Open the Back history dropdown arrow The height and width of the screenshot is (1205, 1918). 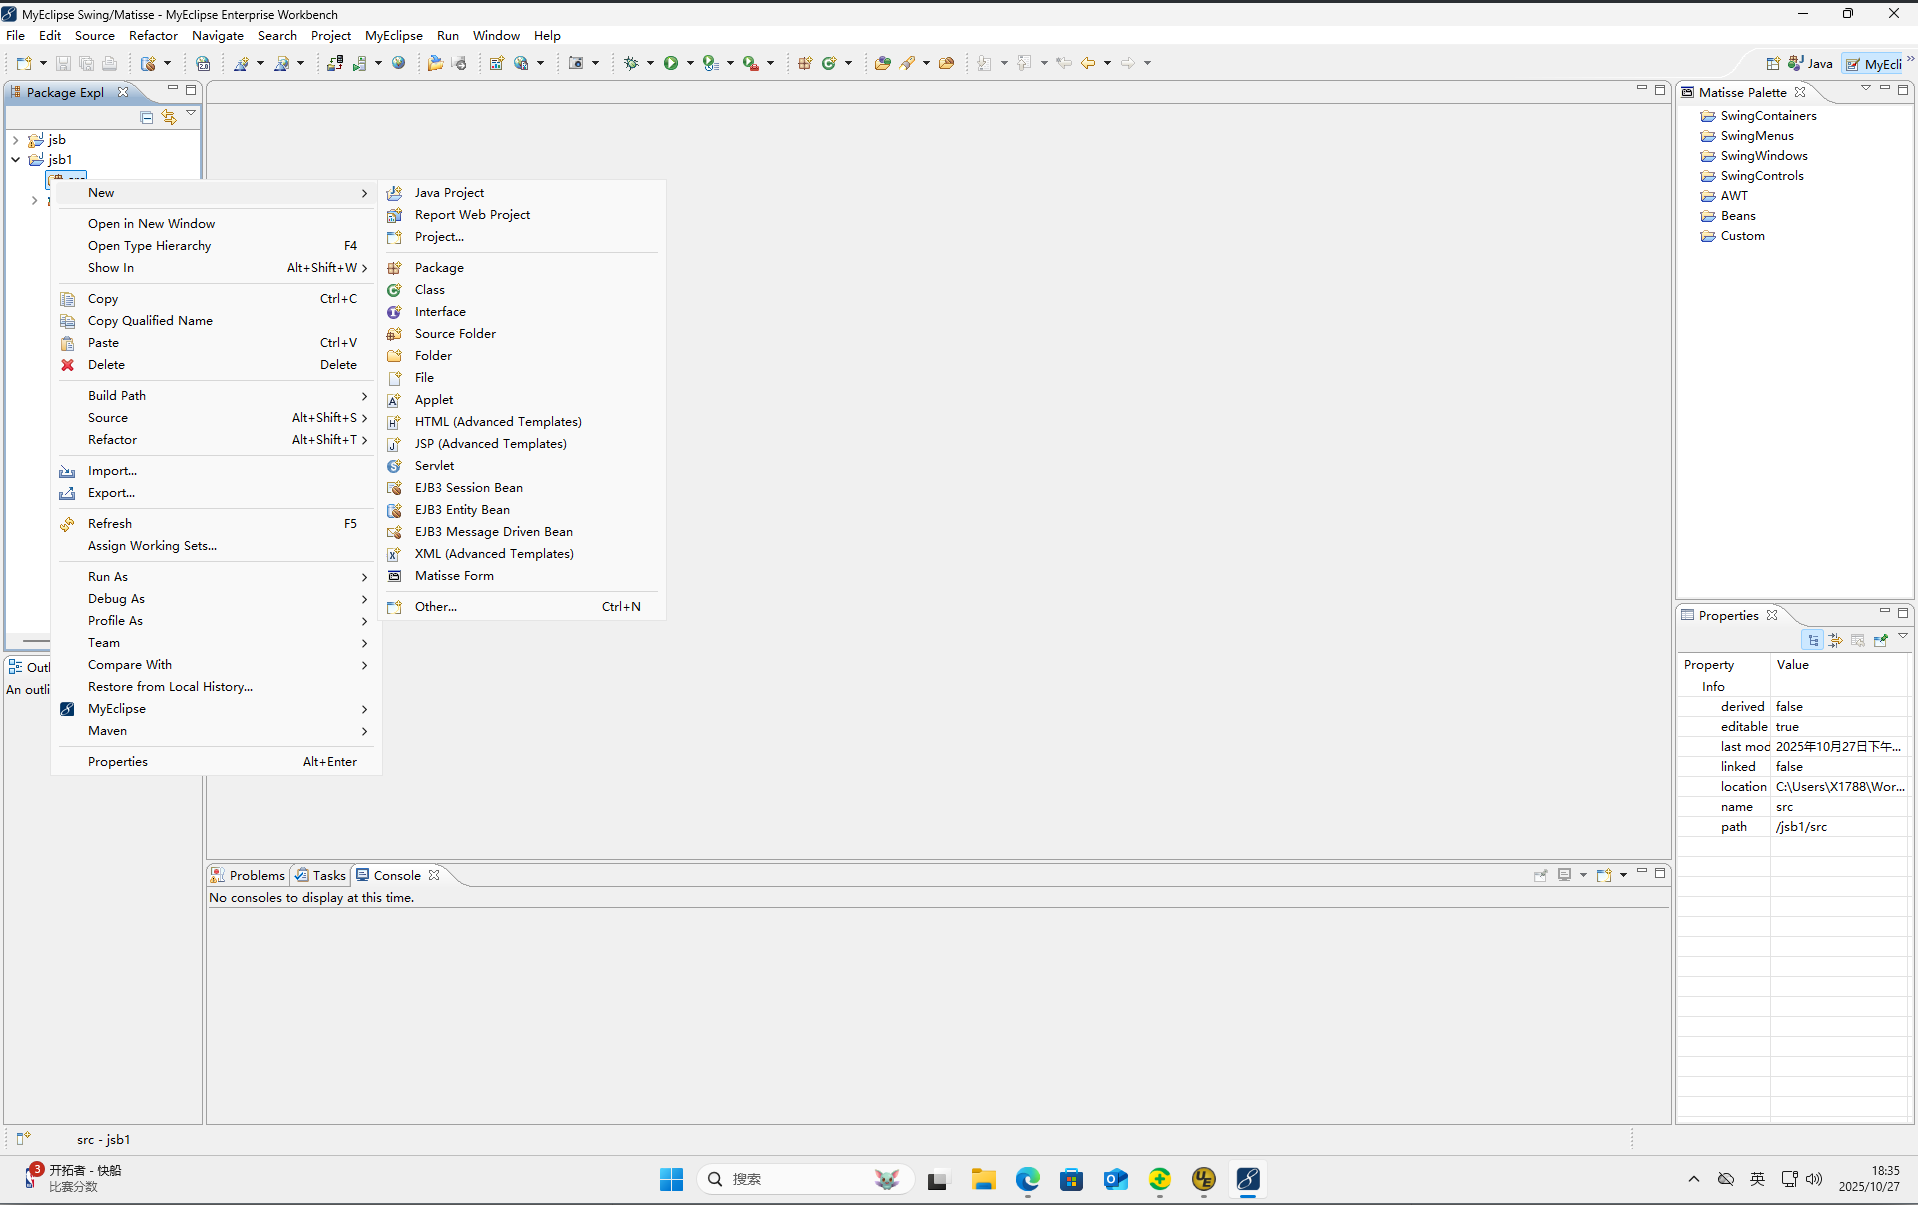tap(1107, 63)
